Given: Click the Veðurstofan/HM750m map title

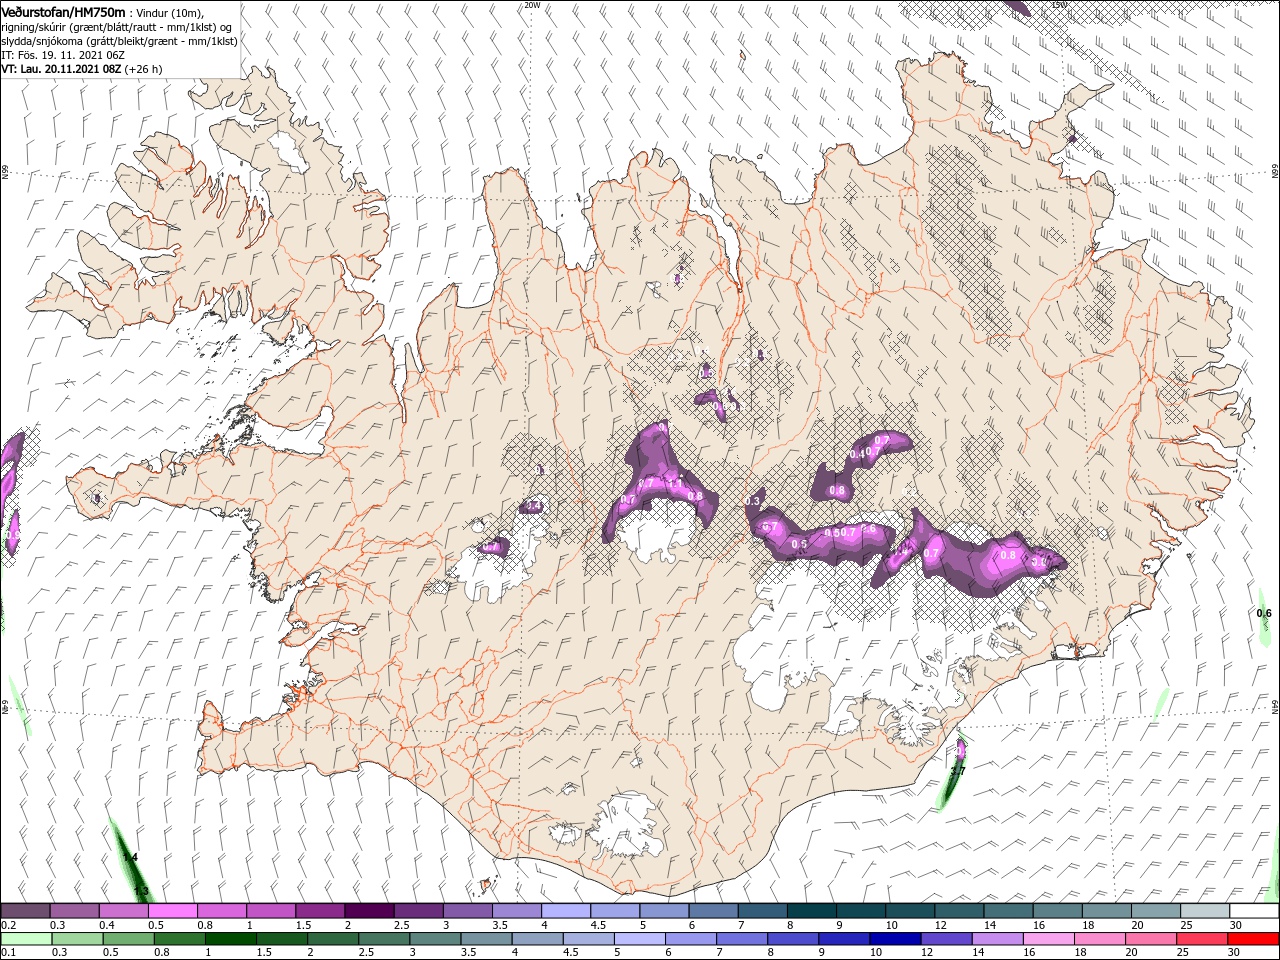Looking at the screenshot, I should click(64, 11).
